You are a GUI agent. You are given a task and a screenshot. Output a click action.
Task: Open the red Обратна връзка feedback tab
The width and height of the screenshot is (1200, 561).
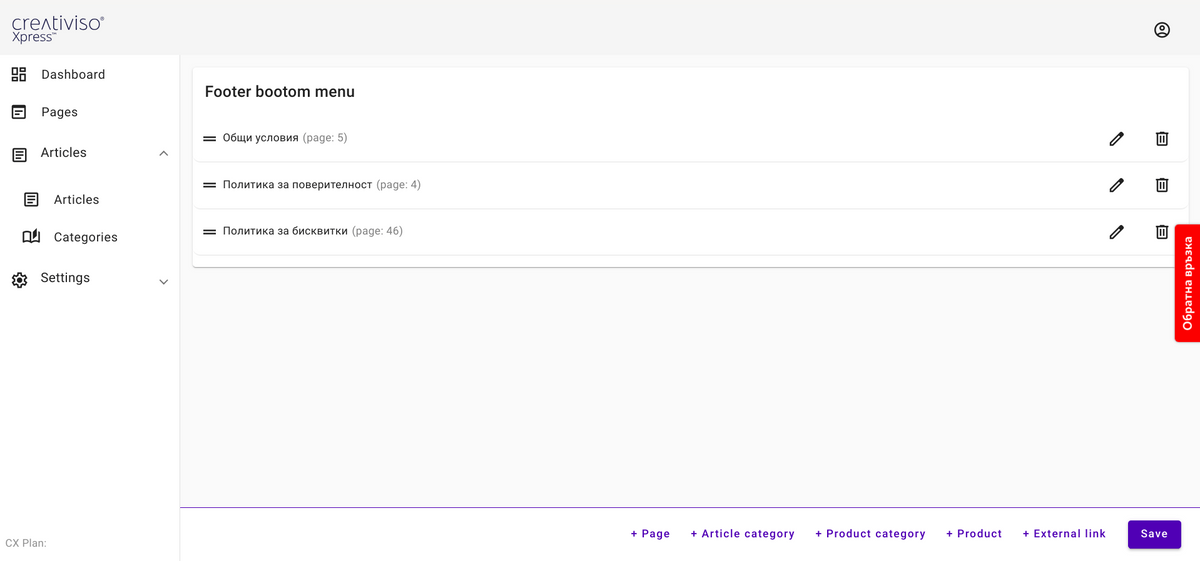[1187, 283]
